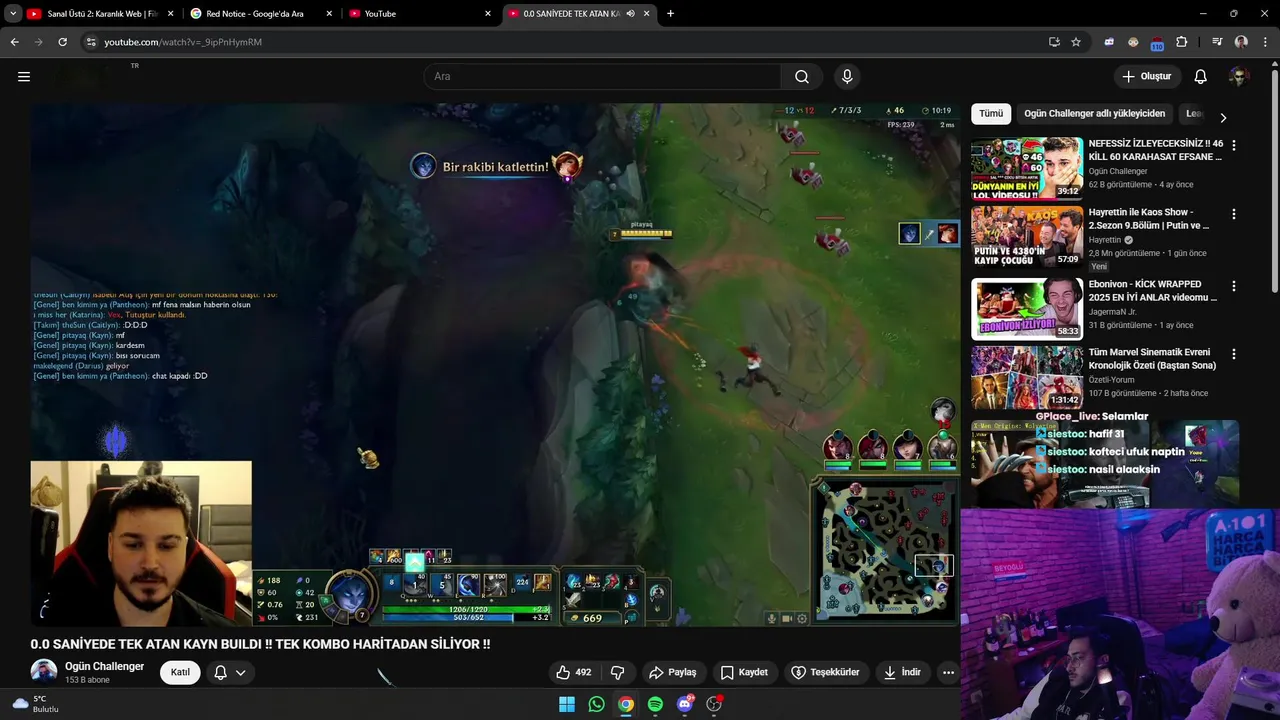1280x720 pixels.
Task: Open more actions three-dot below video
Action: pos(948,672)
